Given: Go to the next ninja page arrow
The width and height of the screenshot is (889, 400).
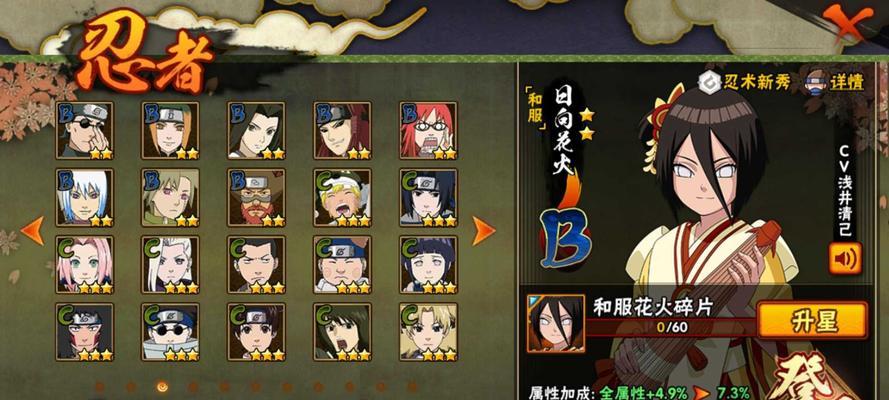Looking at the screenshot, I should (x=484, y=231).
